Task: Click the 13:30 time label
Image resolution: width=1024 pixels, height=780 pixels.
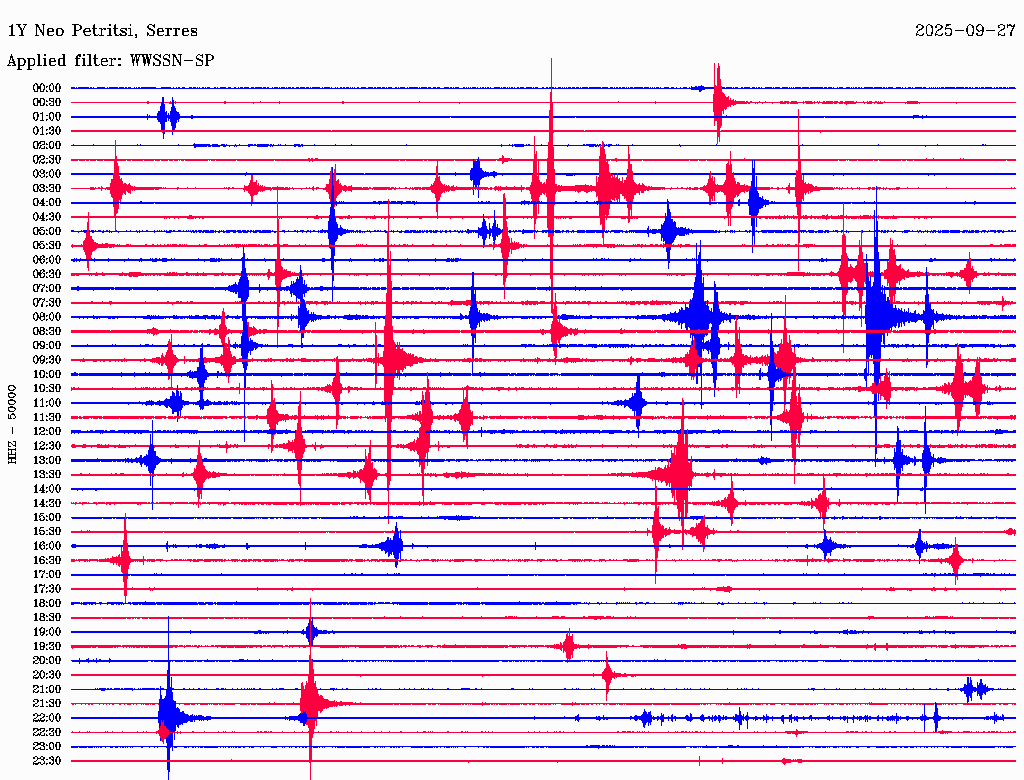Action: click(x=47, y=475)
